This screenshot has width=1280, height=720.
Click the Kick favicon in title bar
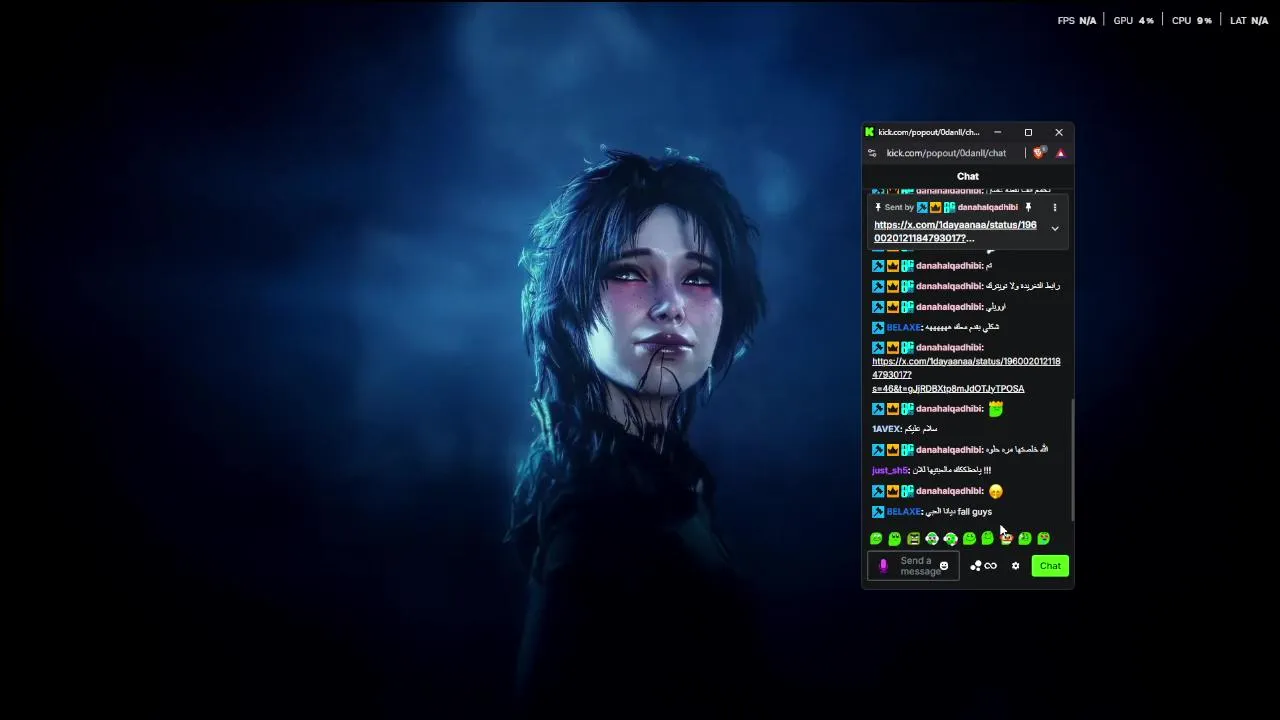pyautogui.click(x=870, y=132)
